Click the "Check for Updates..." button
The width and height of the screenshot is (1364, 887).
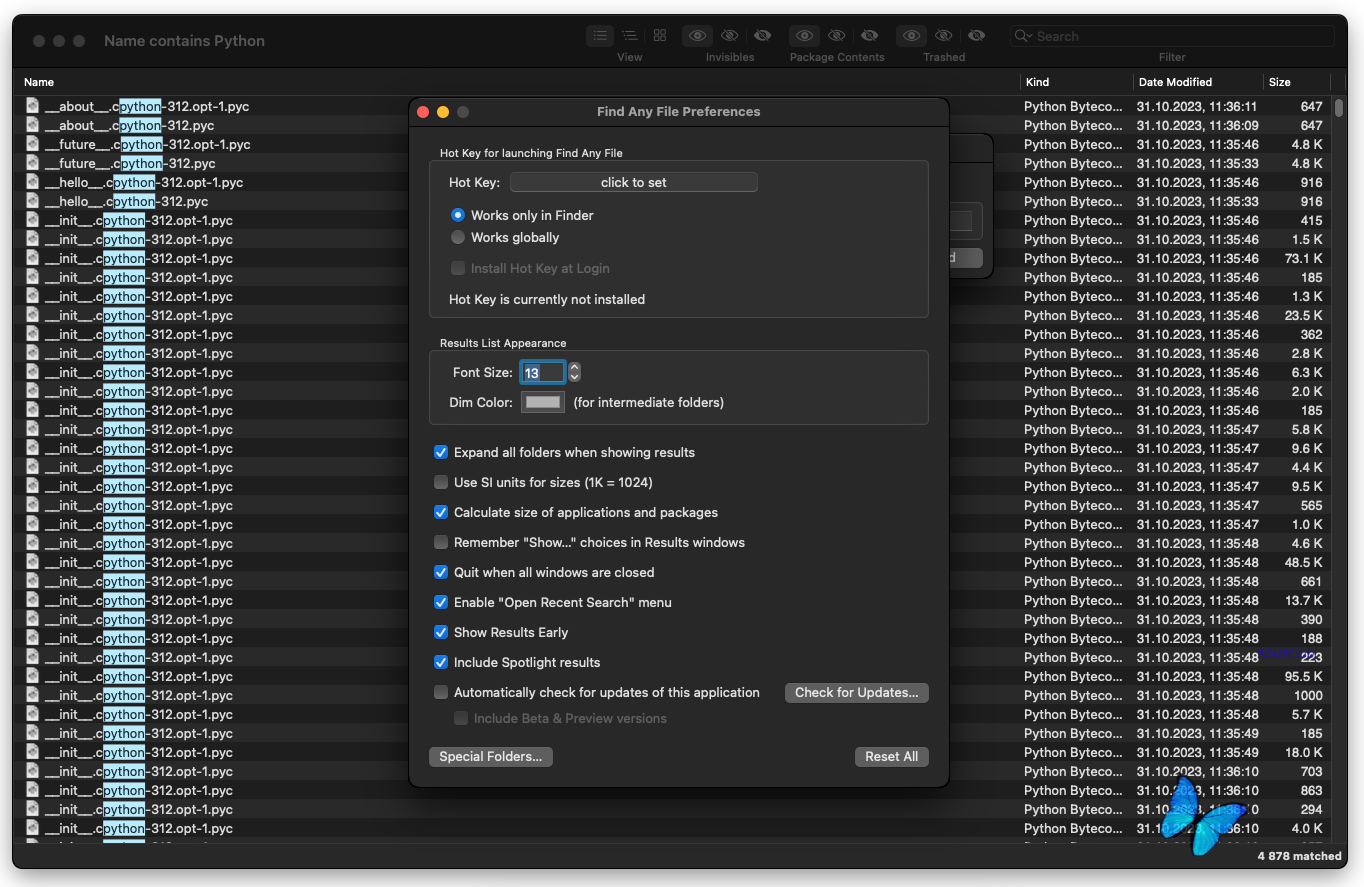[857, 692]
